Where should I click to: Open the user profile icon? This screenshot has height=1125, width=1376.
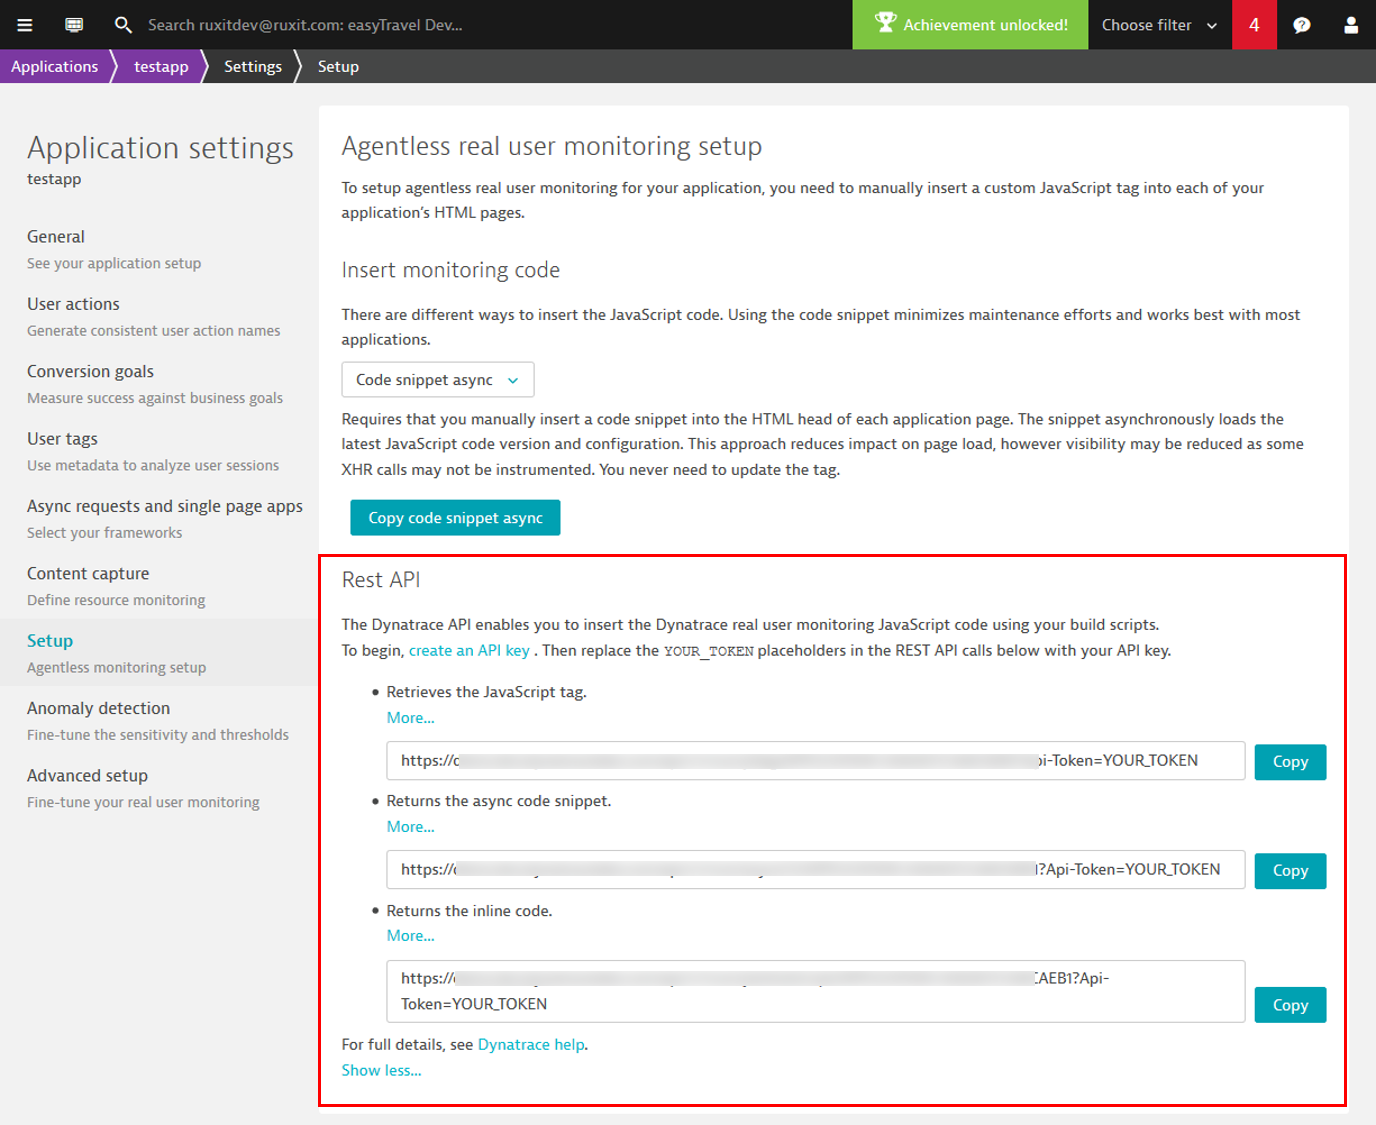[1351, 25]
